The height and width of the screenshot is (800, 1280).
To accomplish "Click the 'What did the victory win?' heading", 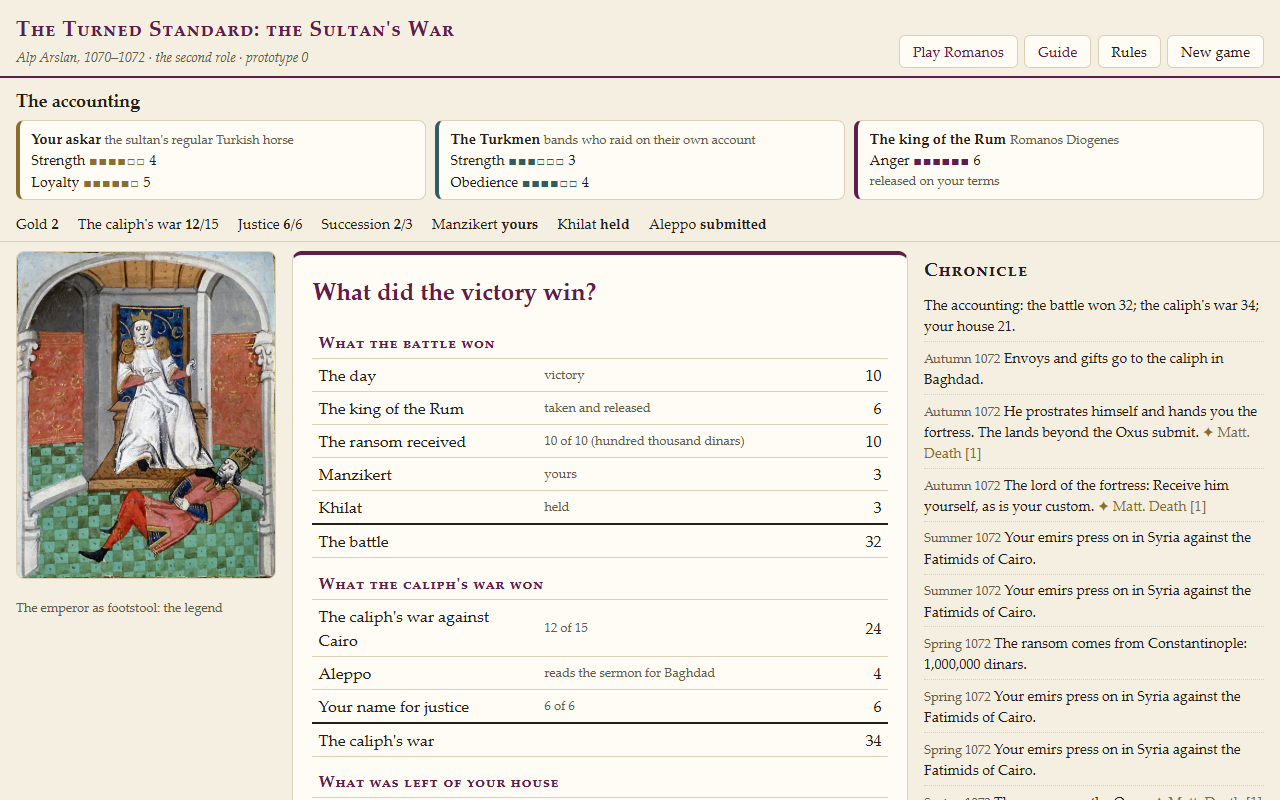I will 454,292.
